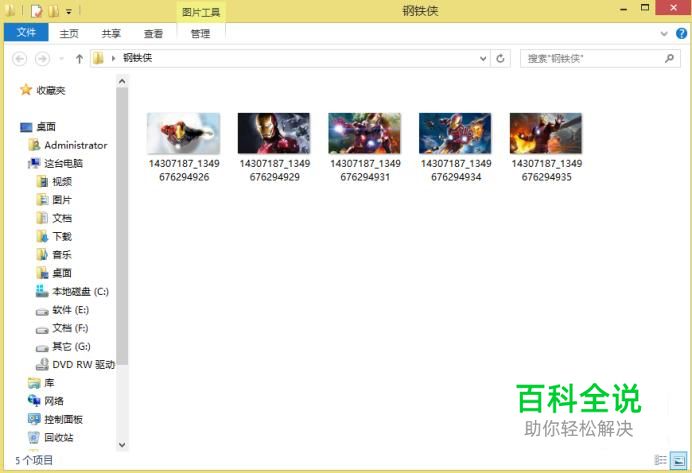Open 桌面 under 这台电脑
The width and height of the screenshot is (692, 473).
coord(62,273)
